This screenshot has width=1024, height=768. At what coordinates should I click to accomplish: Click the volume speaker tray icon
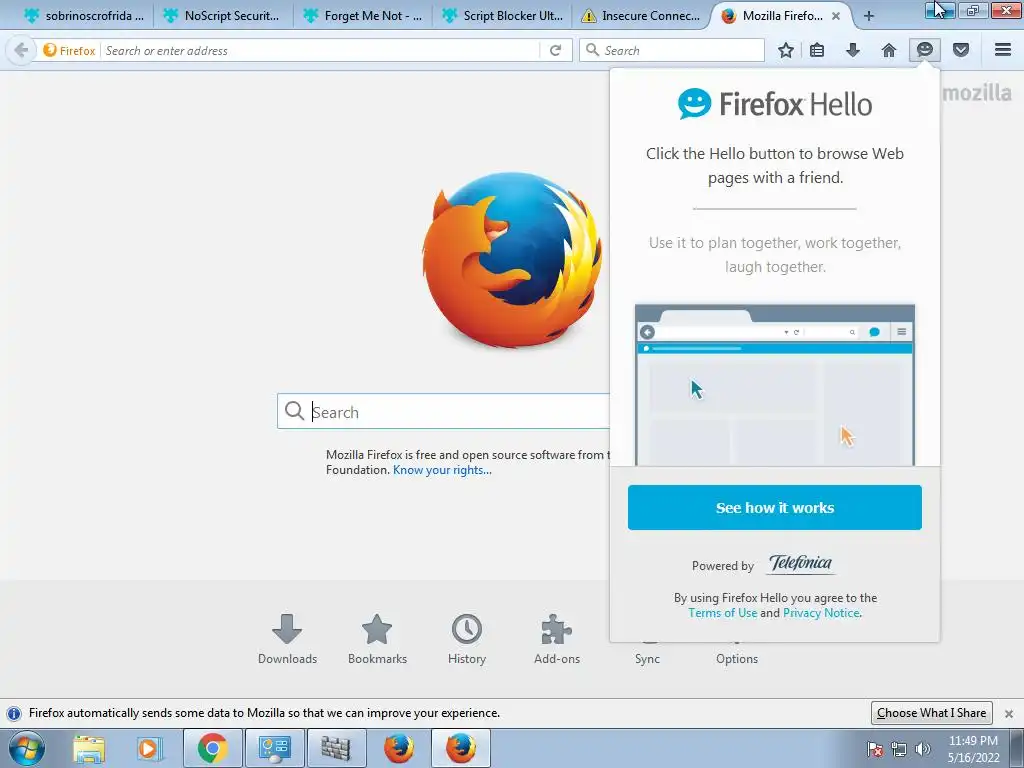[x=923, y=749]
